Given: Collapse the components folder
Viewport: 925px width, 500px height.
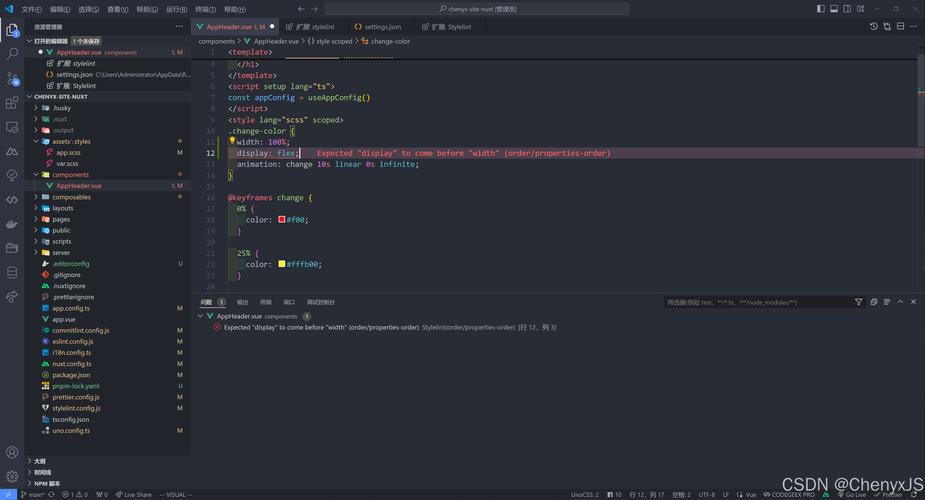Looking at the screenshot, I should (70, 174).
